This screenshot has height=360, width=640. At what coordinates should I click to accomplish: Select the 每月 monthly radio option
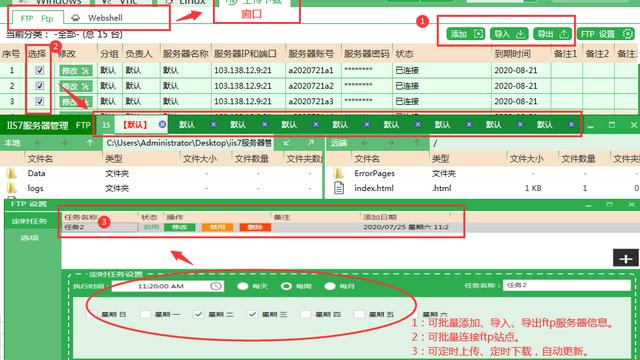[330, 286]
